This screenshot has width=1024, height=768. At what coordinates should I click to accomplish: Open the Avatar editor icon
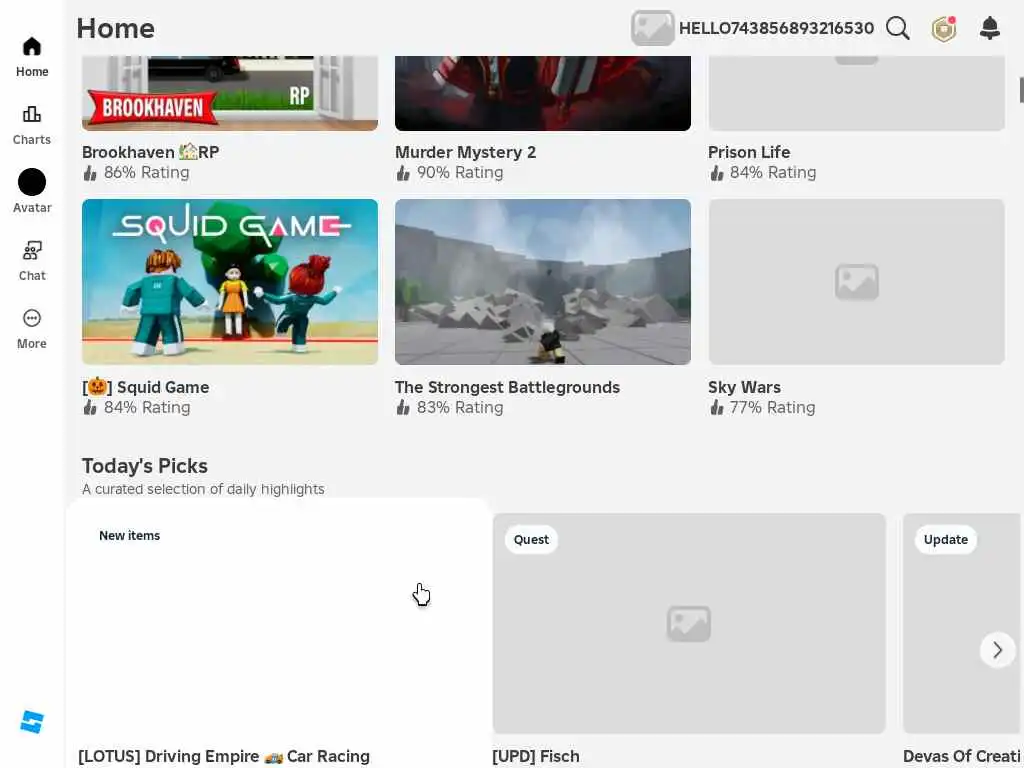(x=31, y=182)
